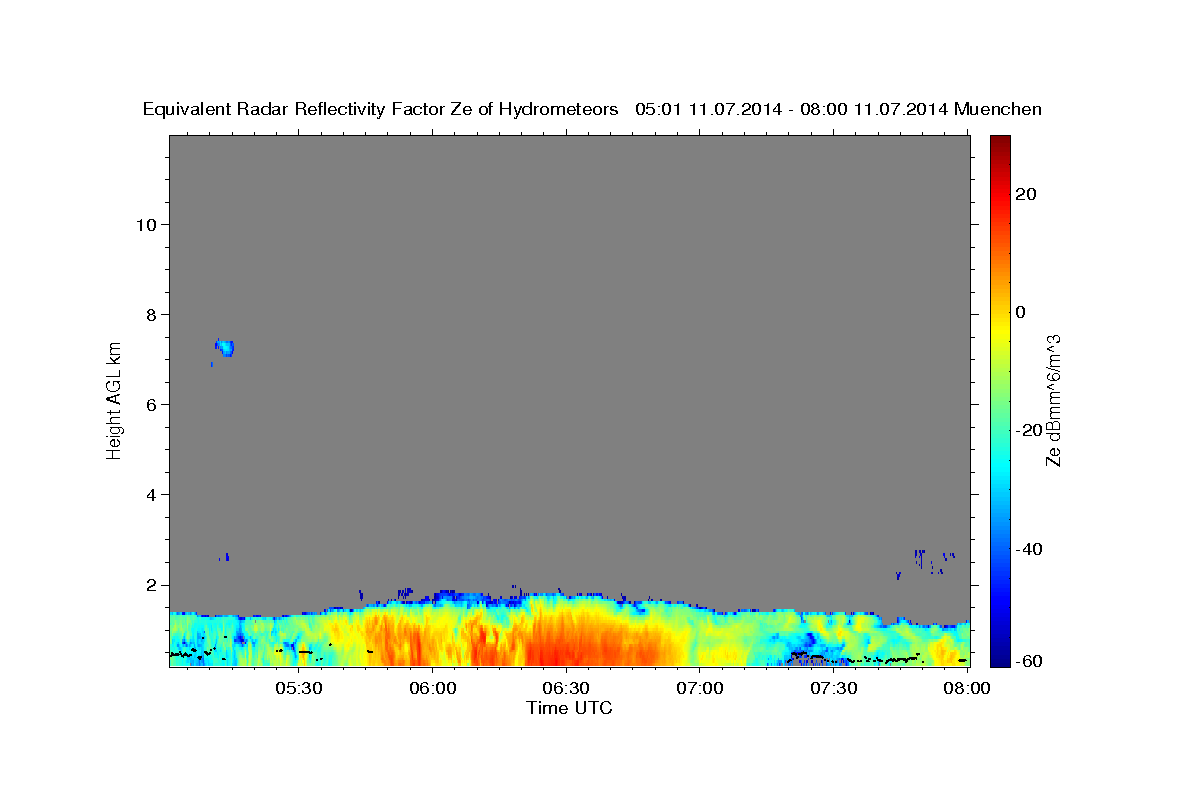
Task: Click the colorbar value 20
Action: click(1027, 194)
